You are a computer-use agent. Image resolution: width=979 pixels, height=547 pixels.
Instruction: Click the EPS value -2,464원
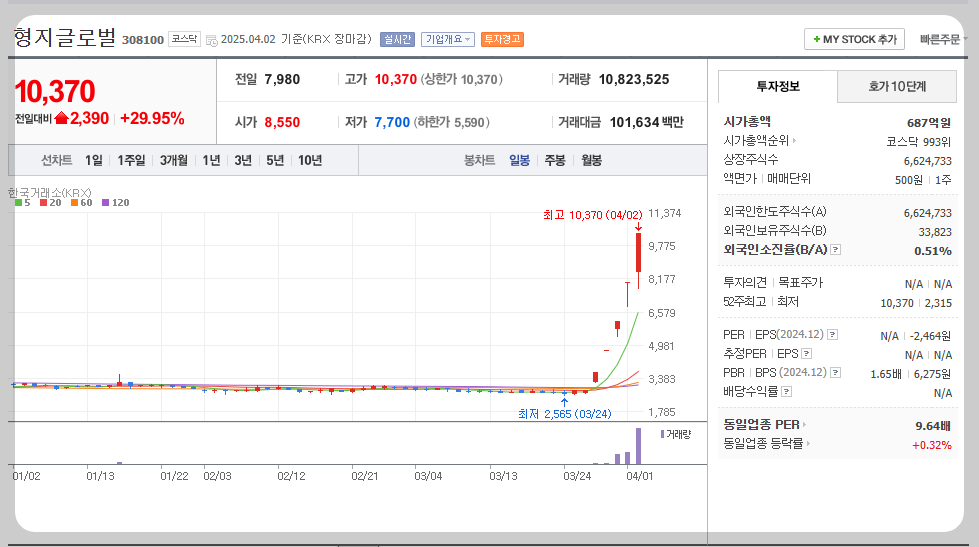point(930,336)
